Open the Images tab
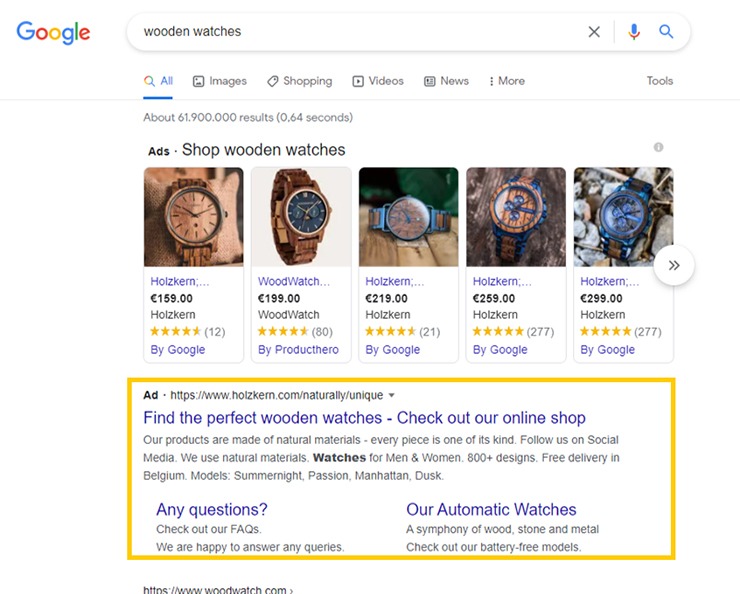The width and height of the screenshot is (740, 594). click(x=220, y=81)
